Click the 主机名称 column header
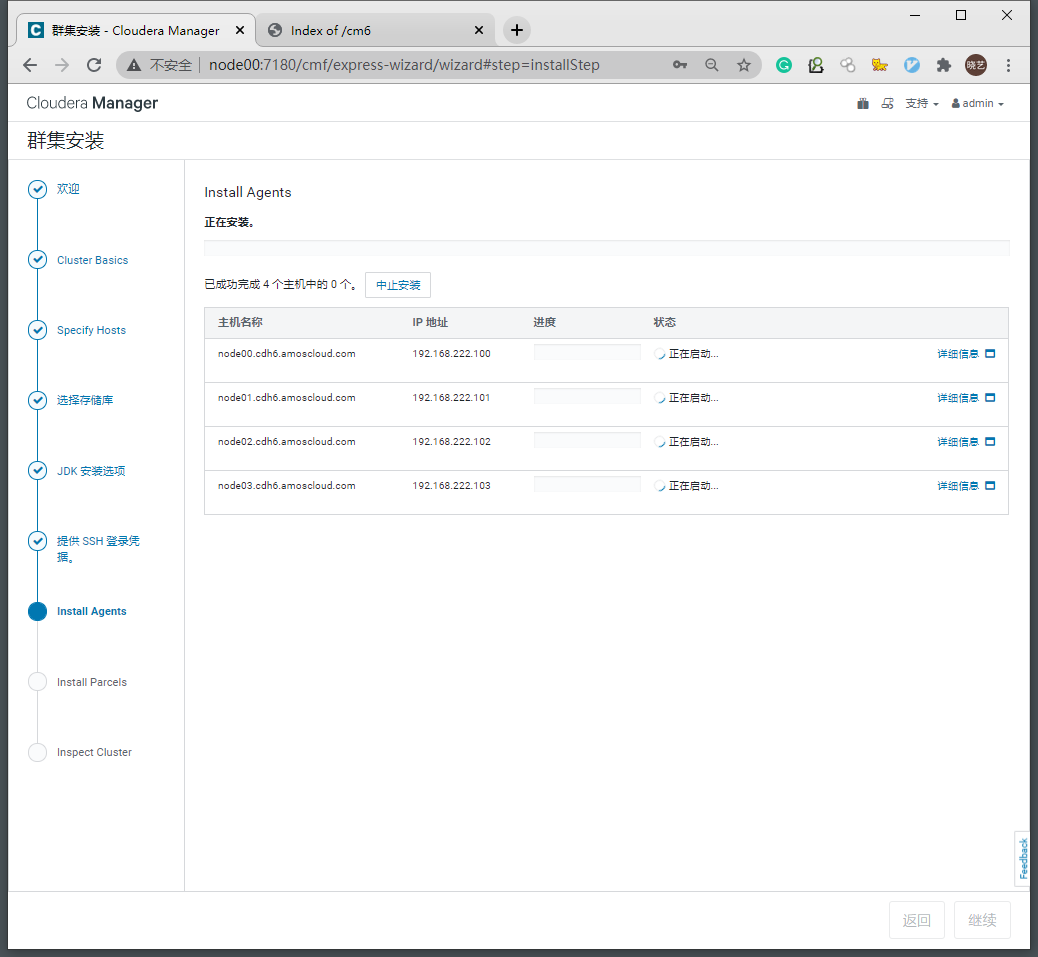 (x=240, y=322)
